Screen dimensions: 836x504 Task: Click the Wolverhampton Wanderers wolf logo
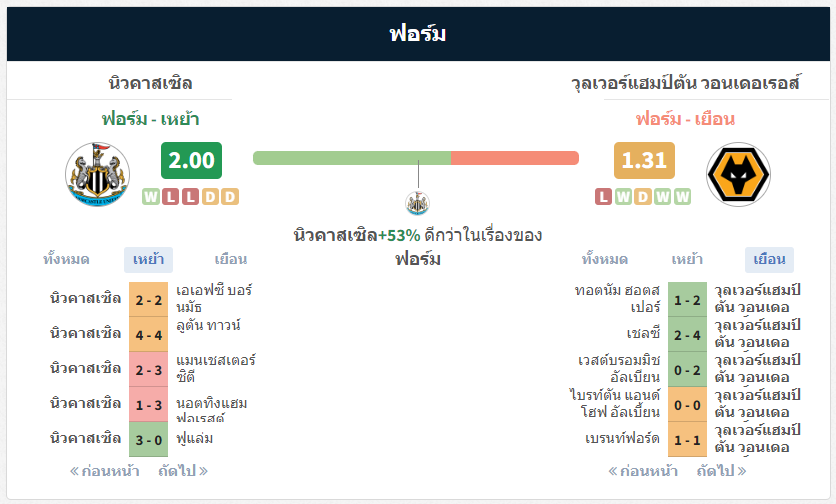coord(738,174)
